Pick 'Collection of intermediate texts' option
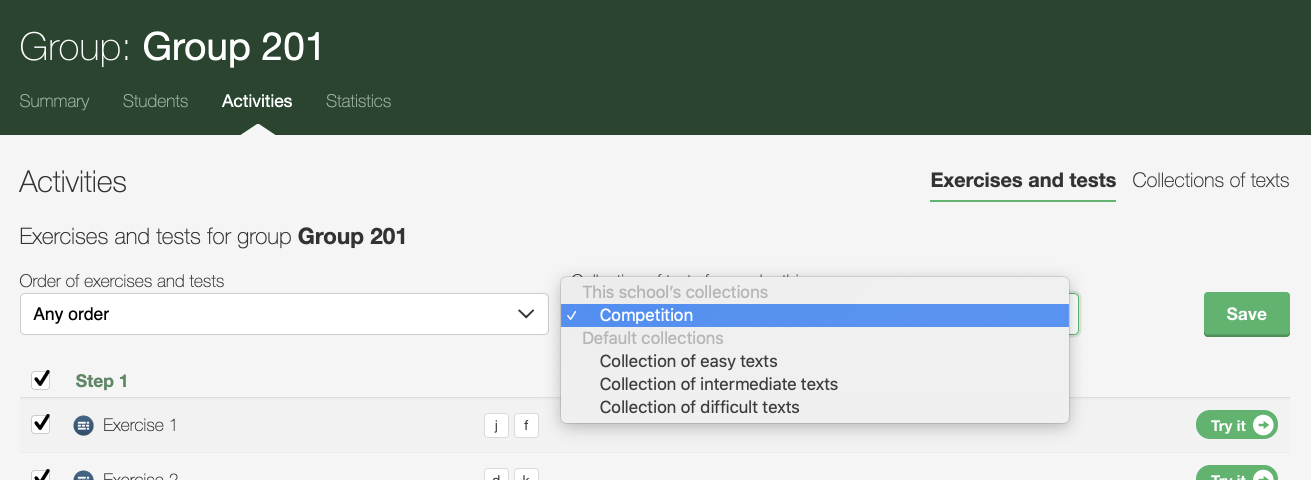The image size is (1311, 480). pyautogui.click(x=718, y=384)
